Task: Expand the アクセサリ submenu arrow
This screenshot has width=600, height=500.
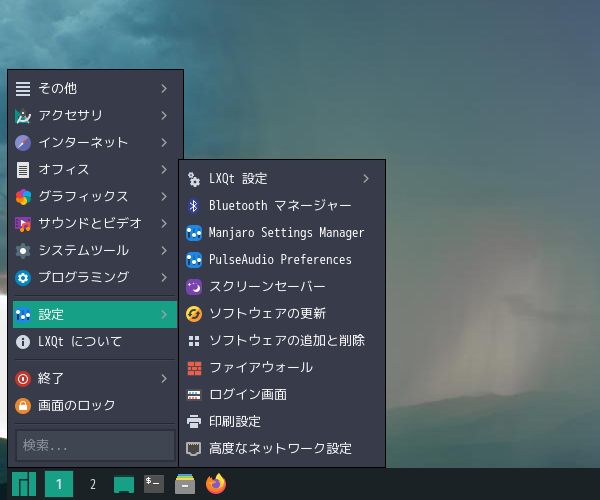Action: (164, 116)
